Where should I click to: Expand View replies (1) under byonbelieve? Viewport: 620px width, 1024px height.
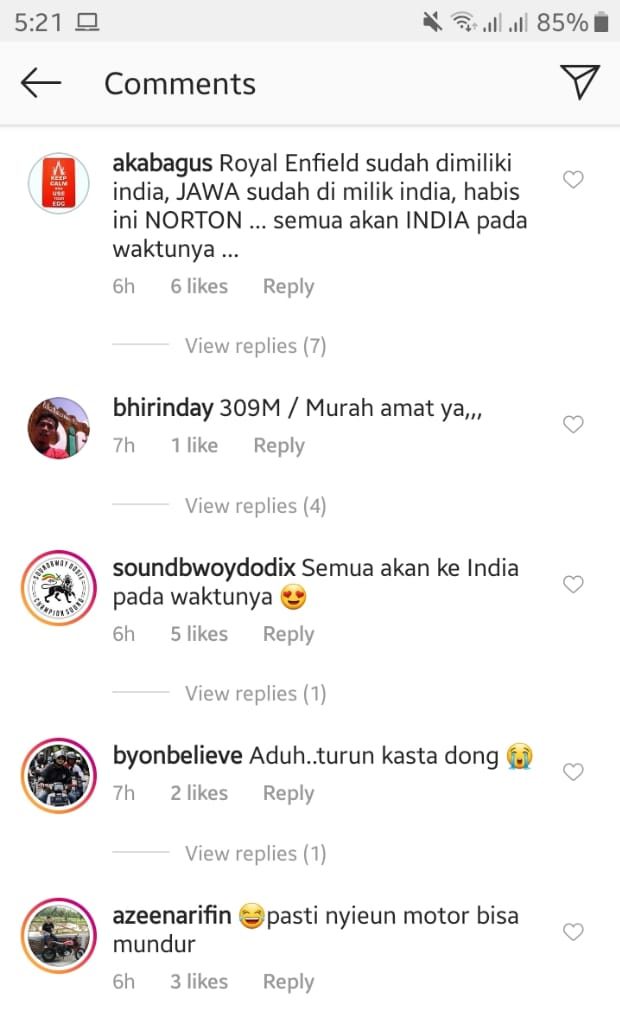[255, 854]
